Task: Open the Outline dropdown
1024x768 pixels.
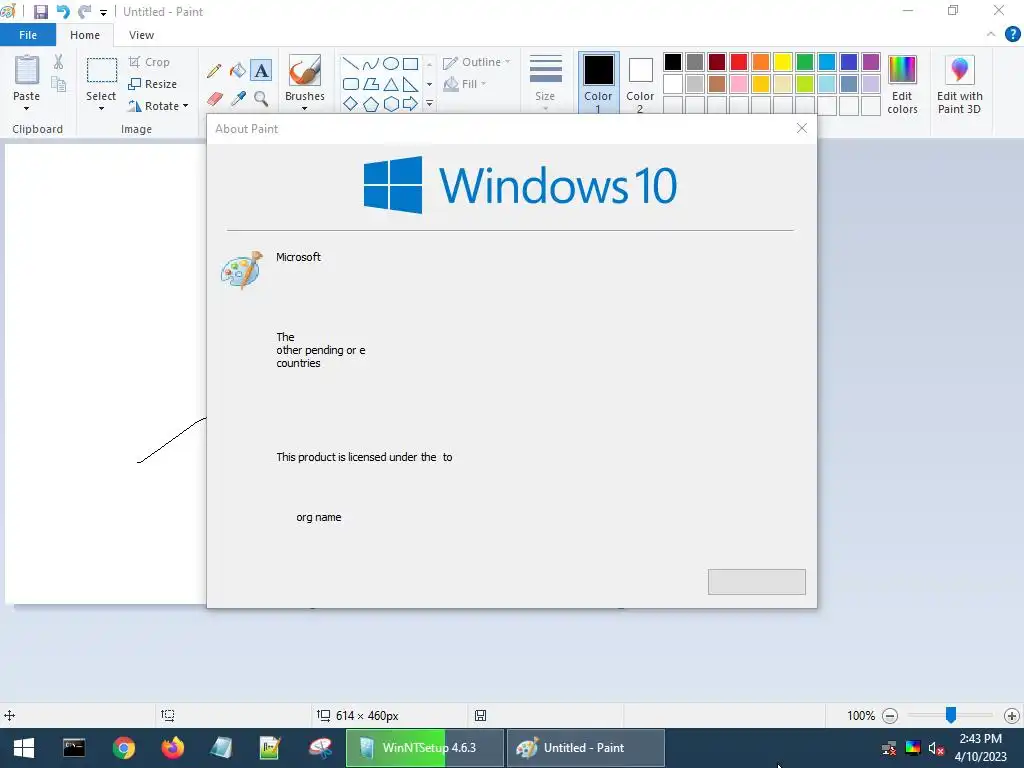Action: tap(477, 63)
